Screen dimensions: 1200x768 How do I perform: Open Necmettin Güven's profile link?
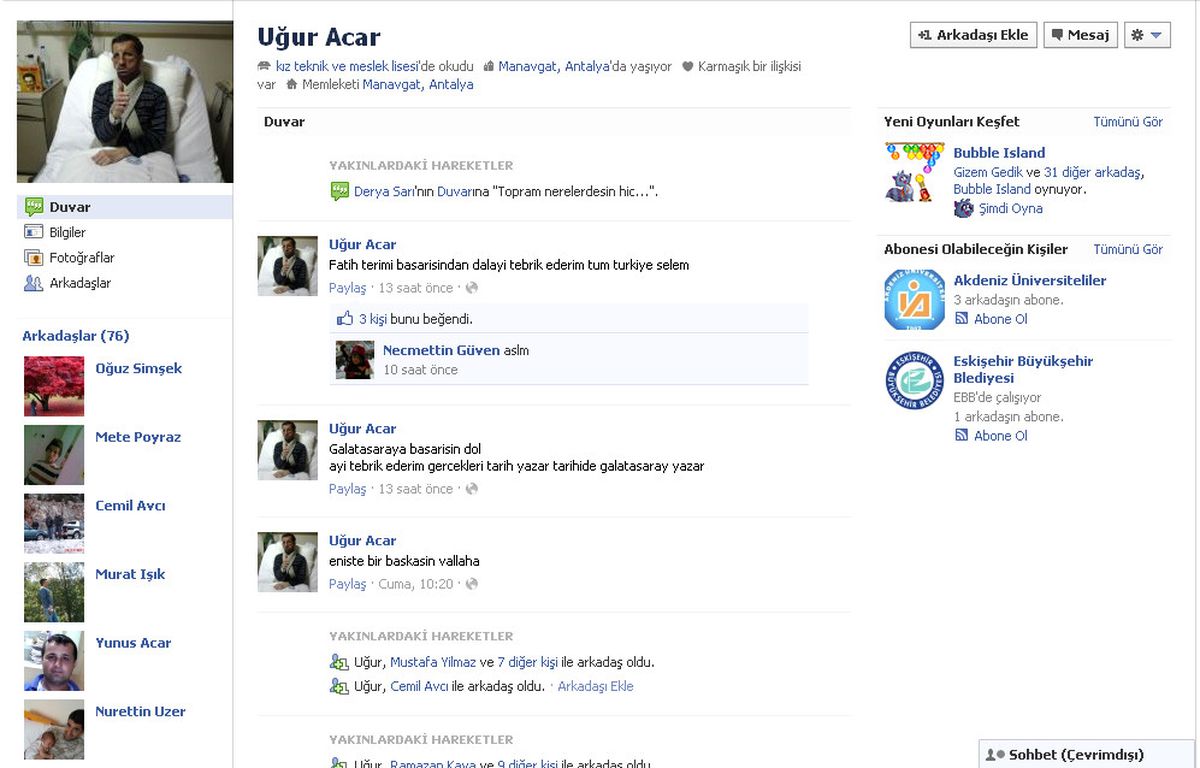[441, 350]
